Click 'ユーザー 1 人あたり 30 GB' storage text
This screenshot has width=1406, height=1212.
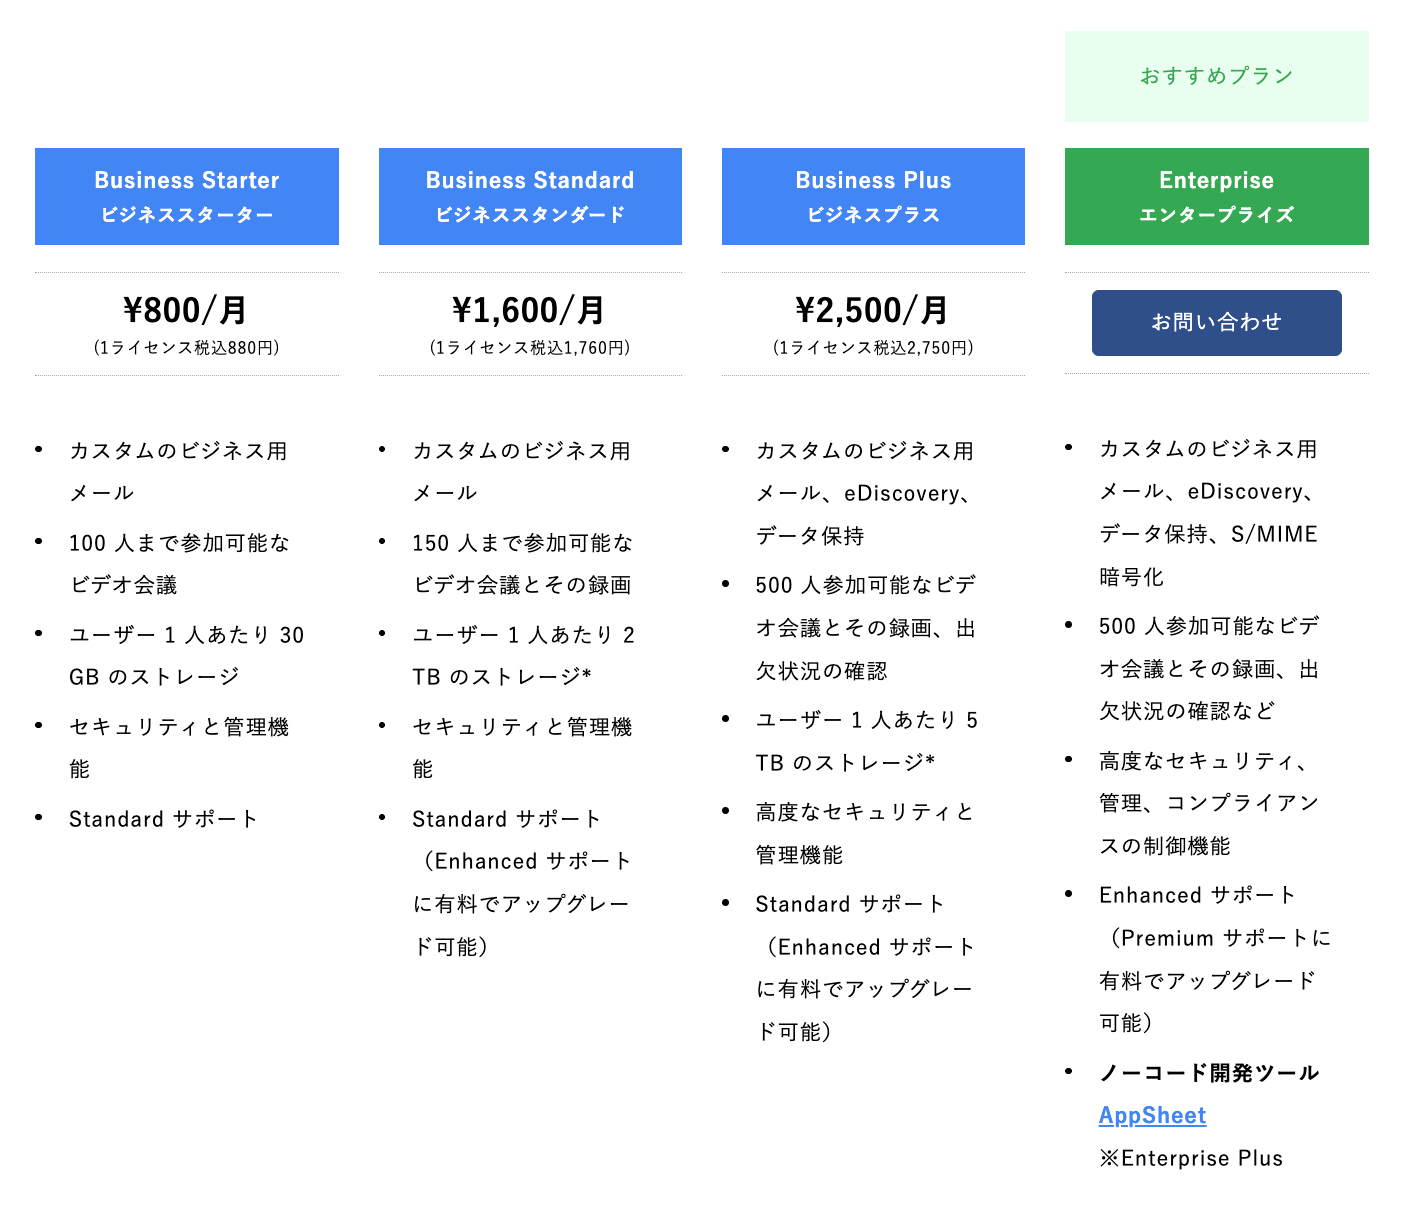[x=186, y=656]
